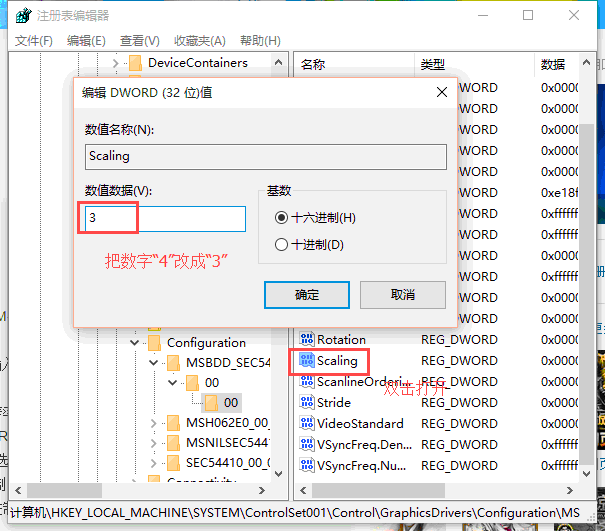Click the tree pane scroll left arrow
Viewport: 605px width, 531px height.
(18, 490)
